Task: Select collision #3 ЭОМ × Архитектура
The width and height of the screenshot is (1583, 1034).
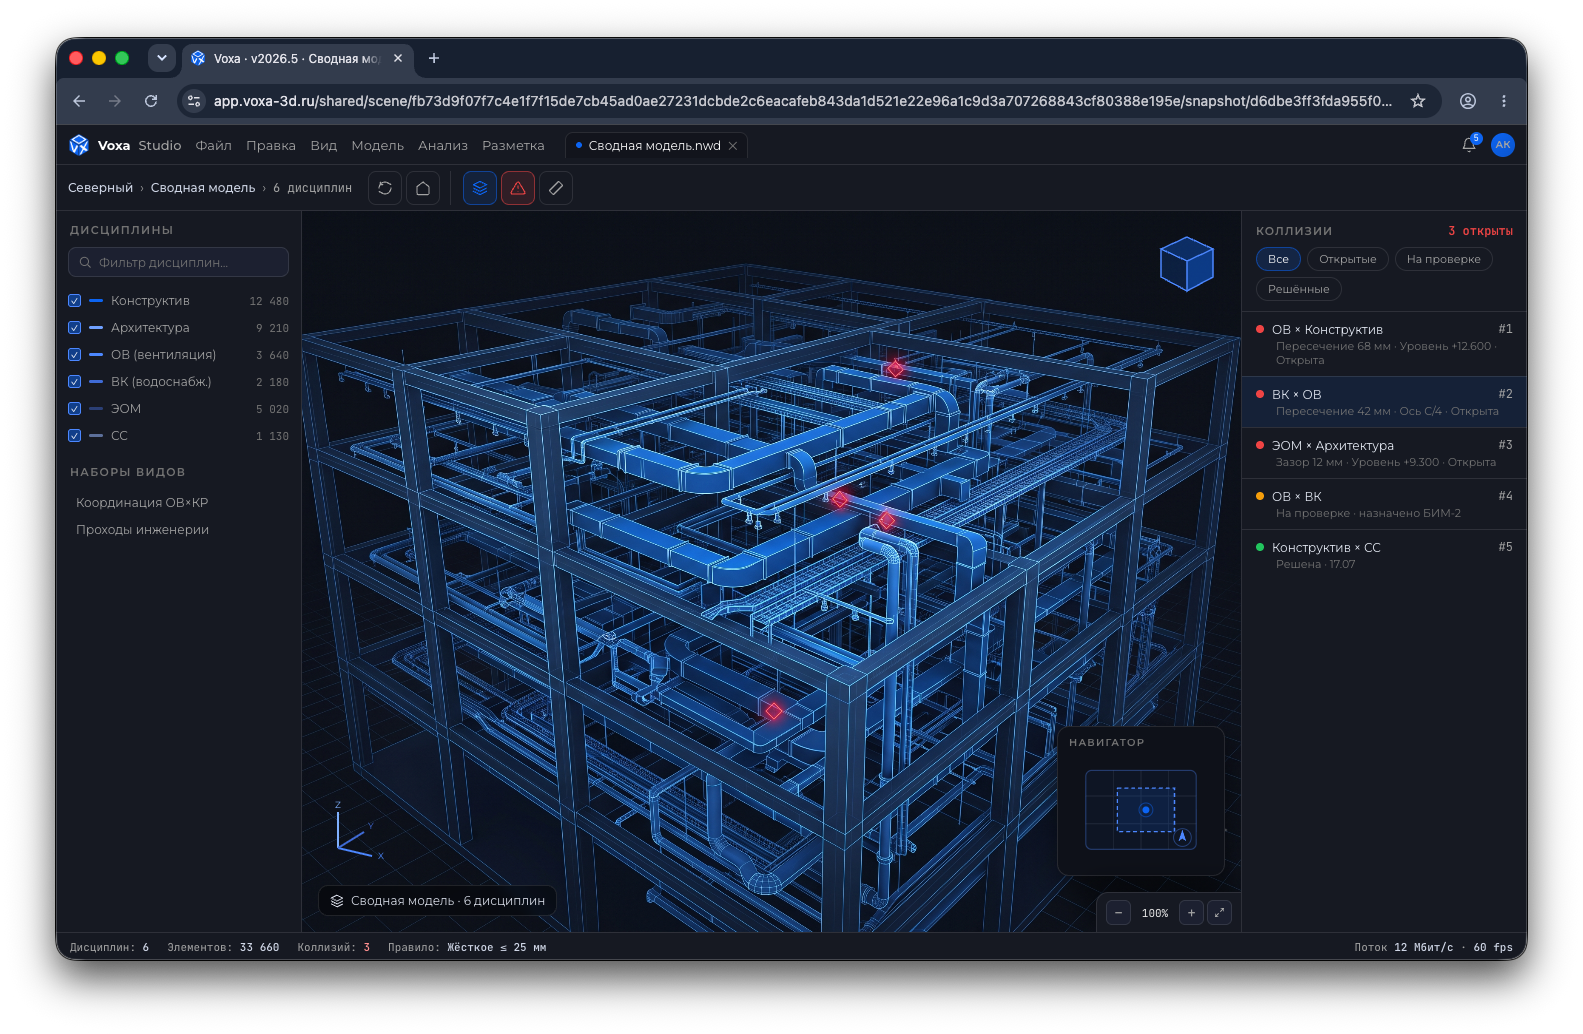Action: [1384, 453]
